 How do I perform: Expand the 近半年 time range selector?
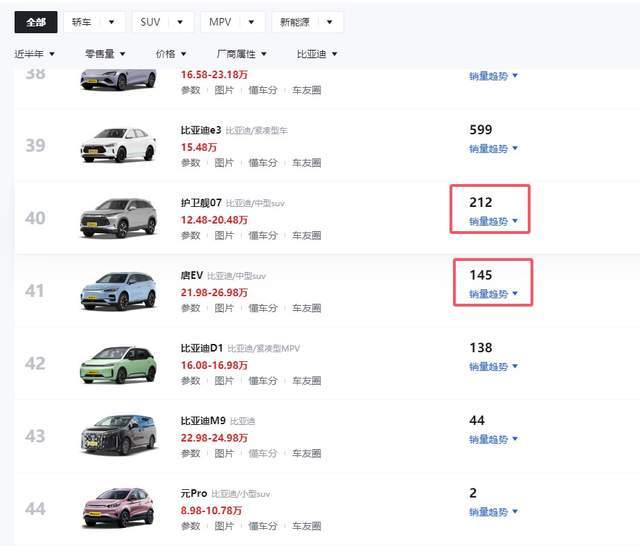click(35, 54)
